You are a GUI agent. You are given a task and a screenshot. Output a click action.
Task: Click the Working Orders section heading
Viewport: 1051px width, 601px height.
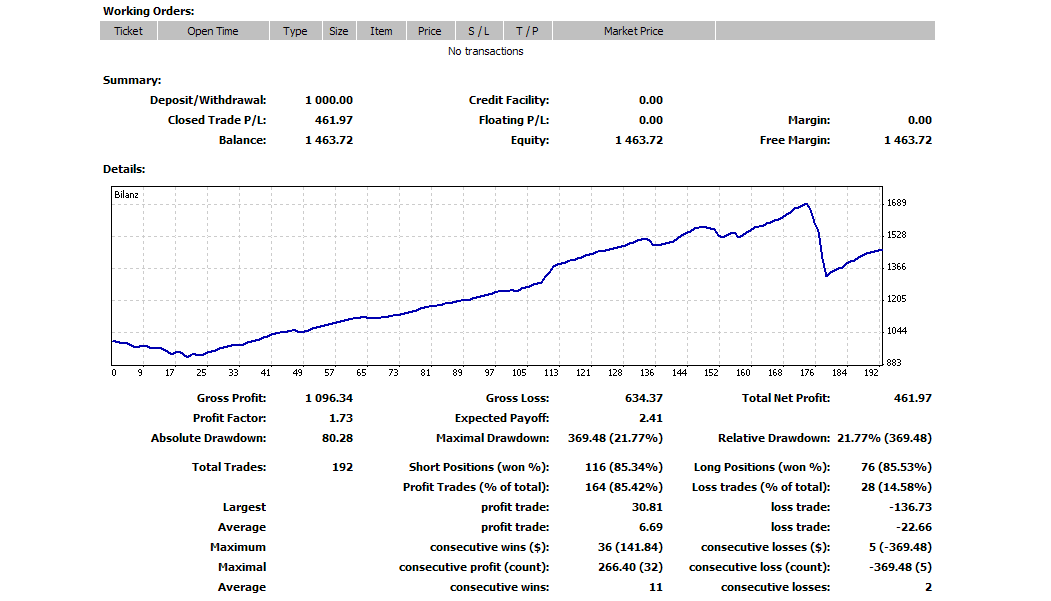point(148,11)
